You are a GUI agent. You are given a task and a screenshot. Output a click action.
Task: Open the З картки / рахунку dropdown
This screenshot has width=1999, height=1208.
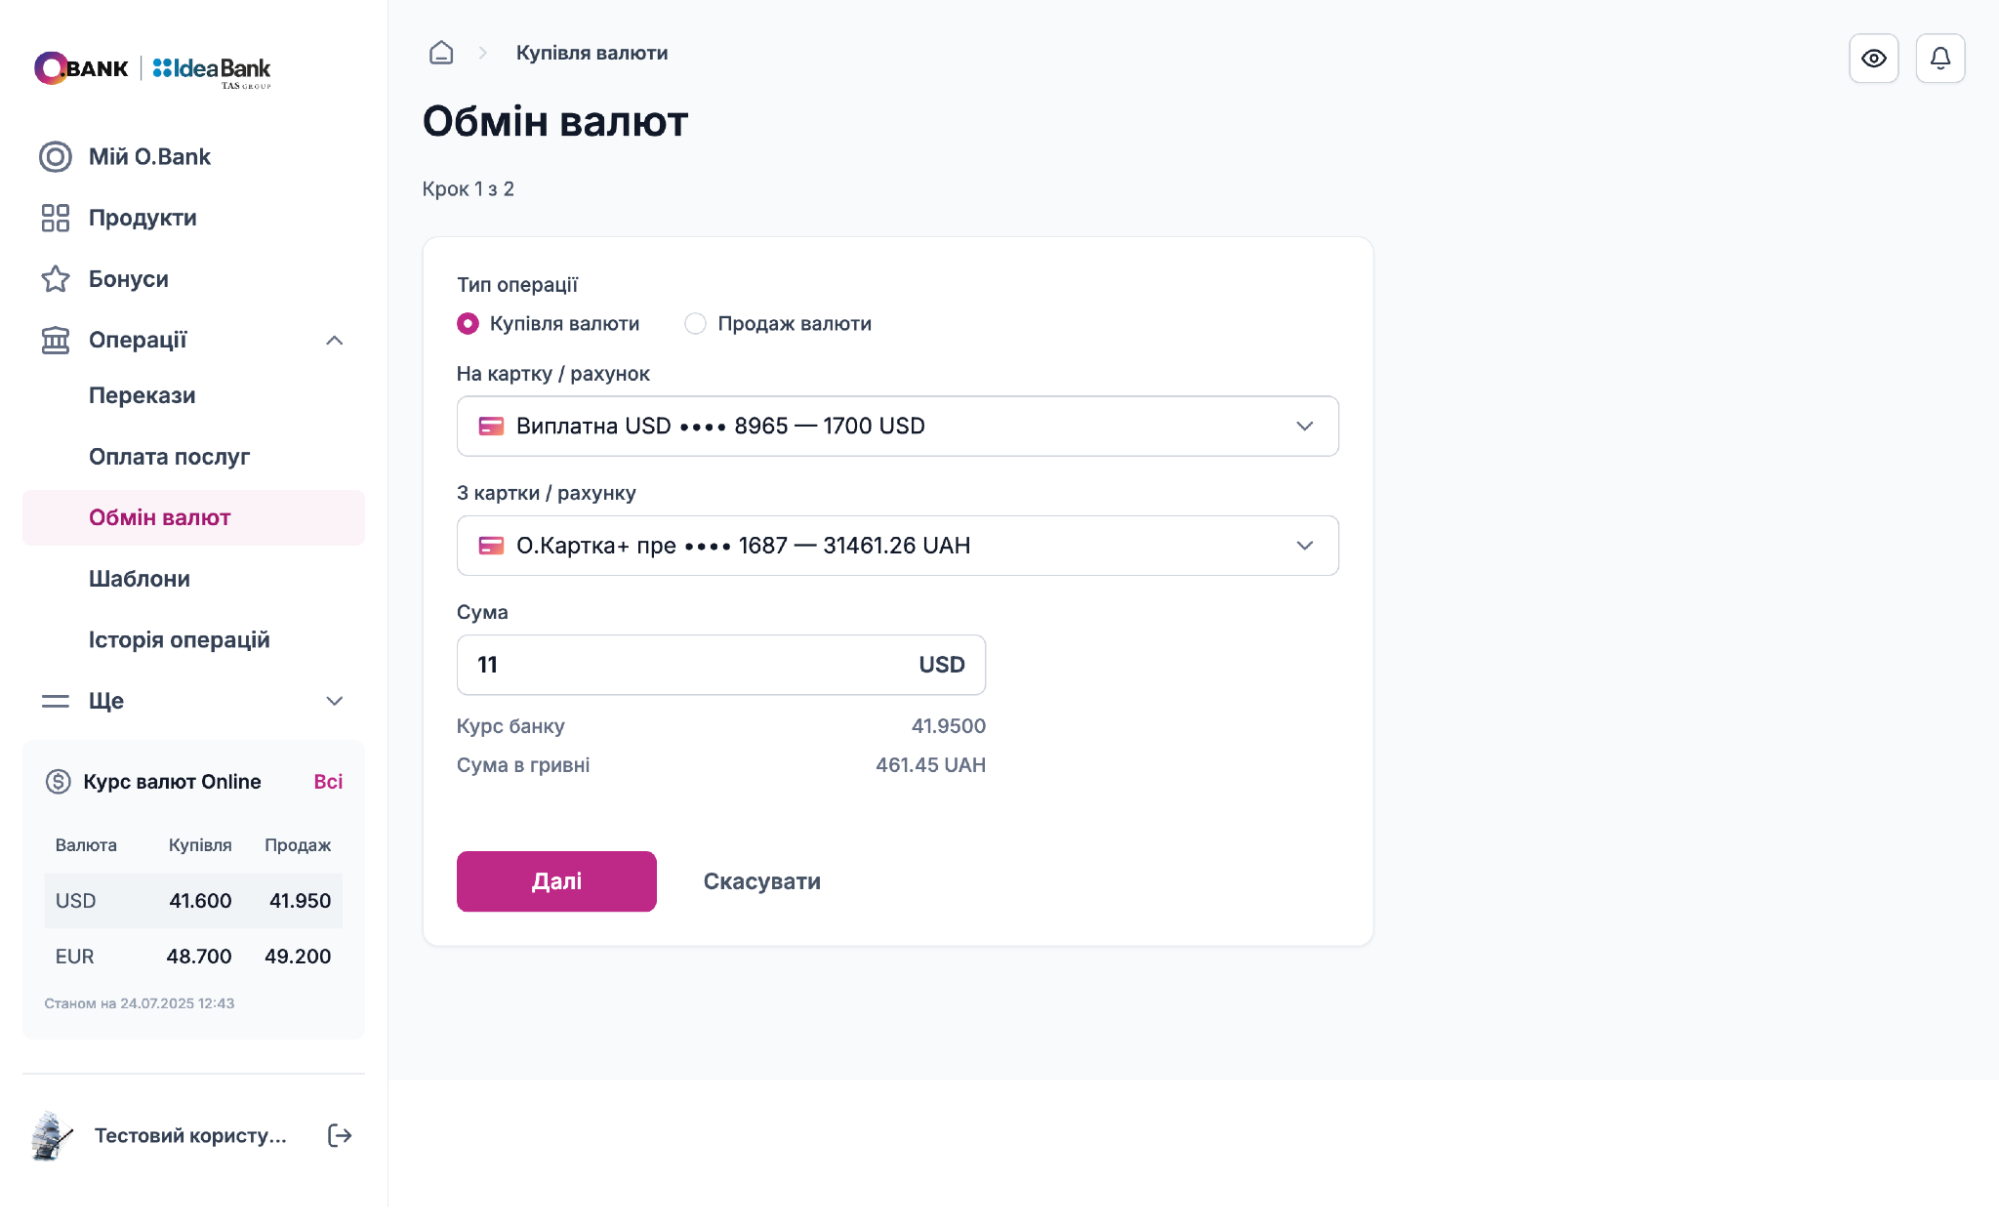(x=897, y=546)
